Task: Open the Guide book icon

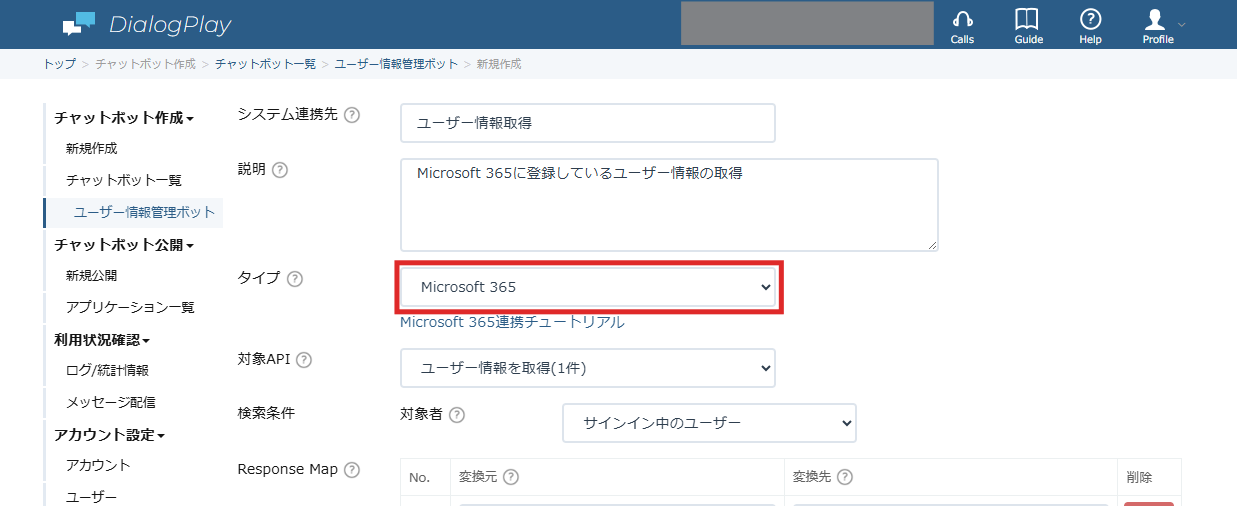Action: [1028, 26]
